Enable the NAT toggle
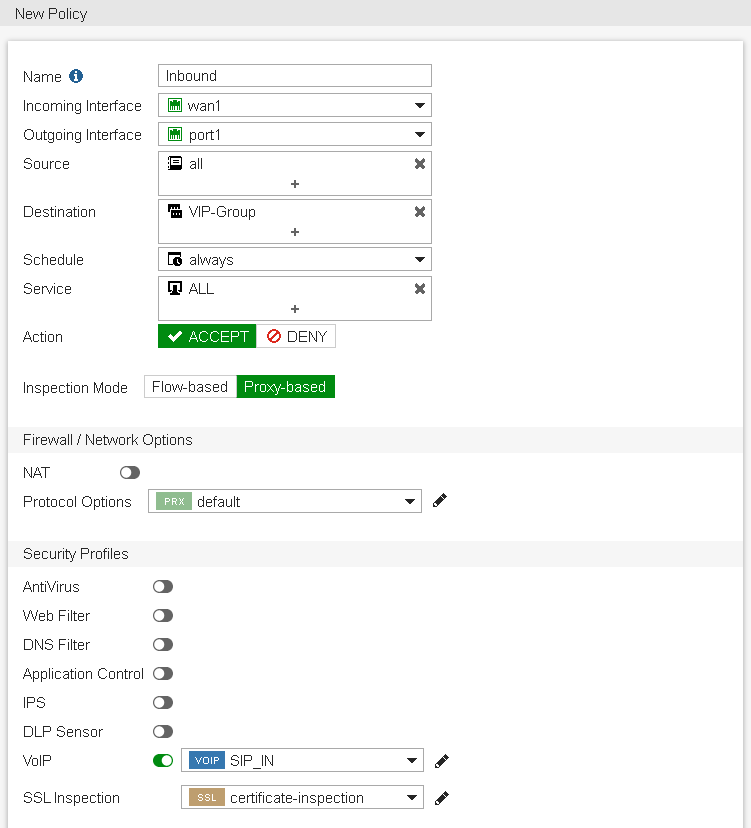751x828 pixels. click(x=129, y=472)
